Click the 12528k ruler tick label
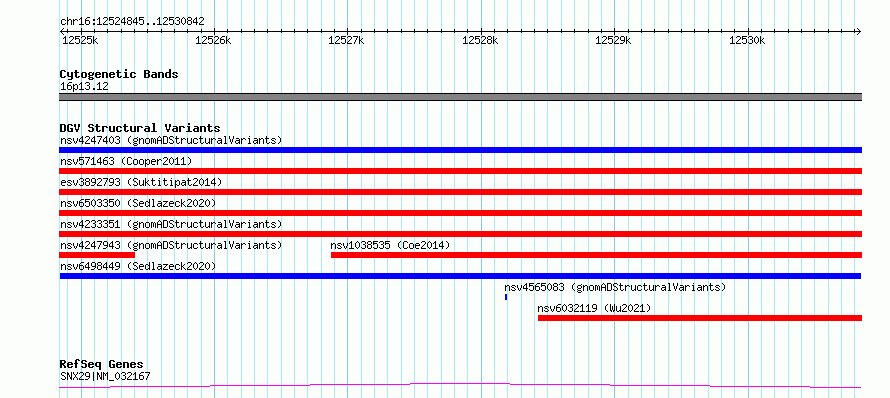Viewport: 890px width, 398px height. tap(480, 40)
